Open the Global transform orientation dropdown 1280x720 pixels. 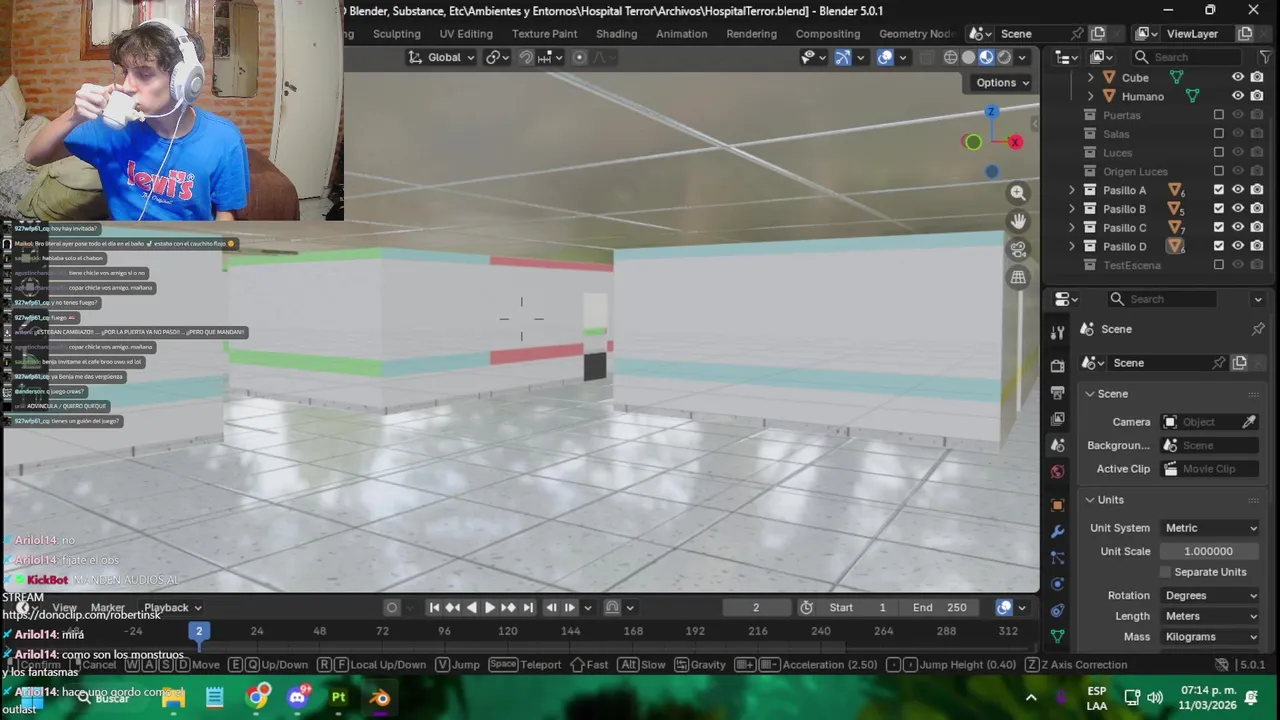click(442, 57)
